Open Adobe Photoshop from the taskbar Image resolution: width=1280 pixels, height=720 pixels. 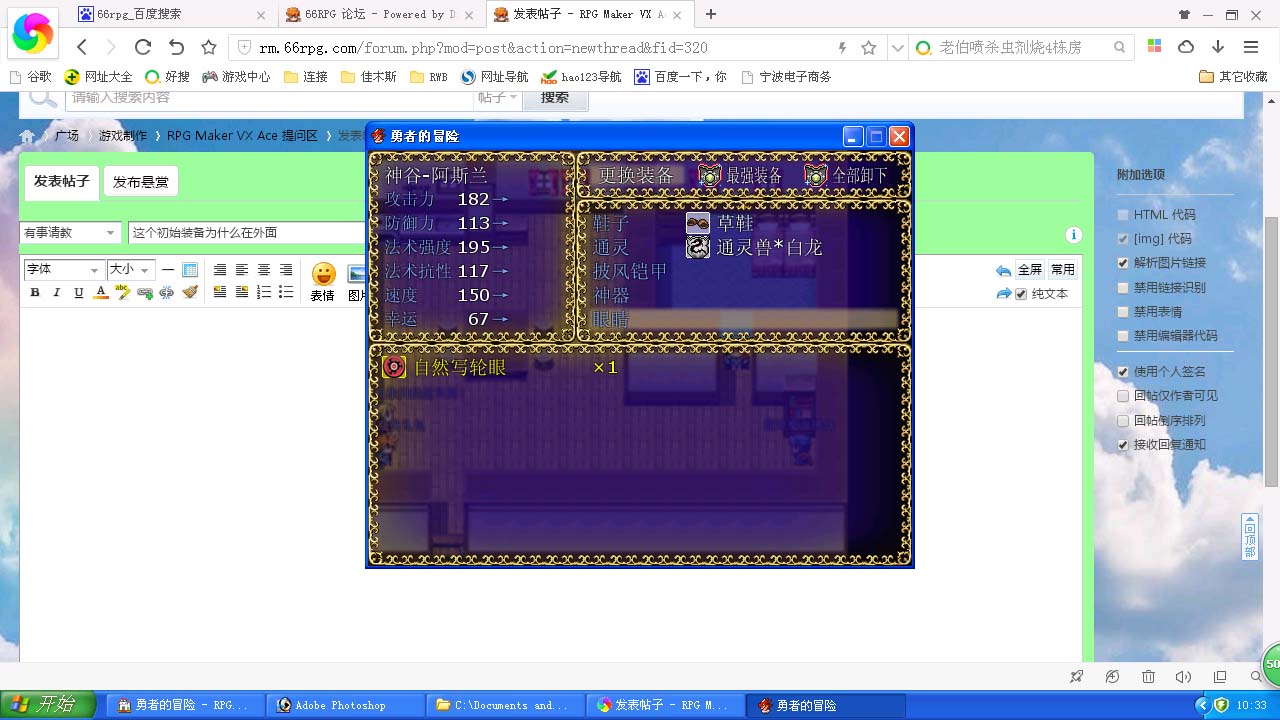click(346, 705)
